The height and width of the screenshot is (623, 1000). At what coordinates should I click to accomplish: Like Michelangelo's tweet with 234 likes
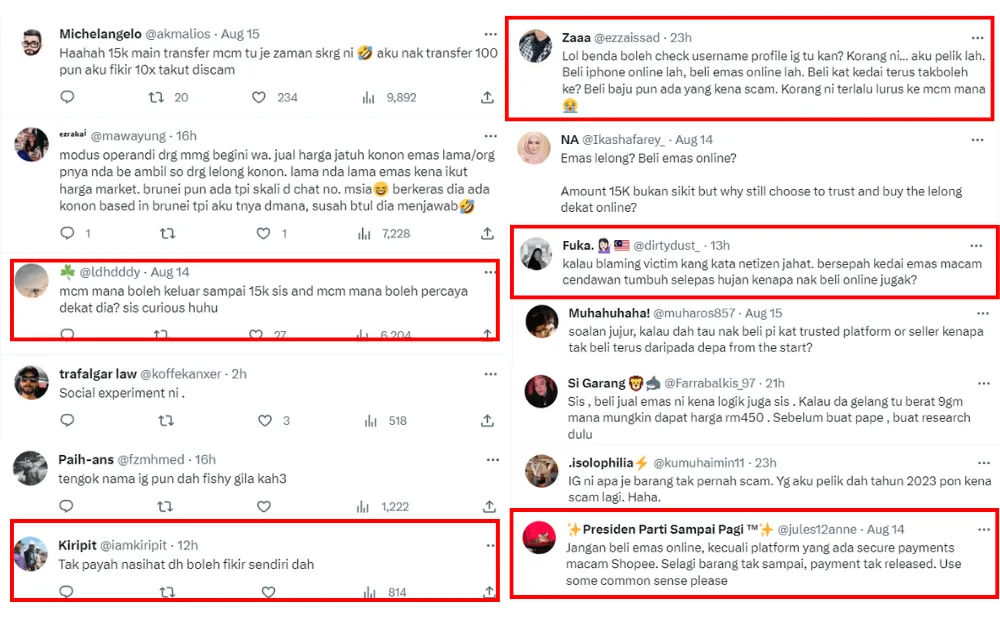(259, 97)
